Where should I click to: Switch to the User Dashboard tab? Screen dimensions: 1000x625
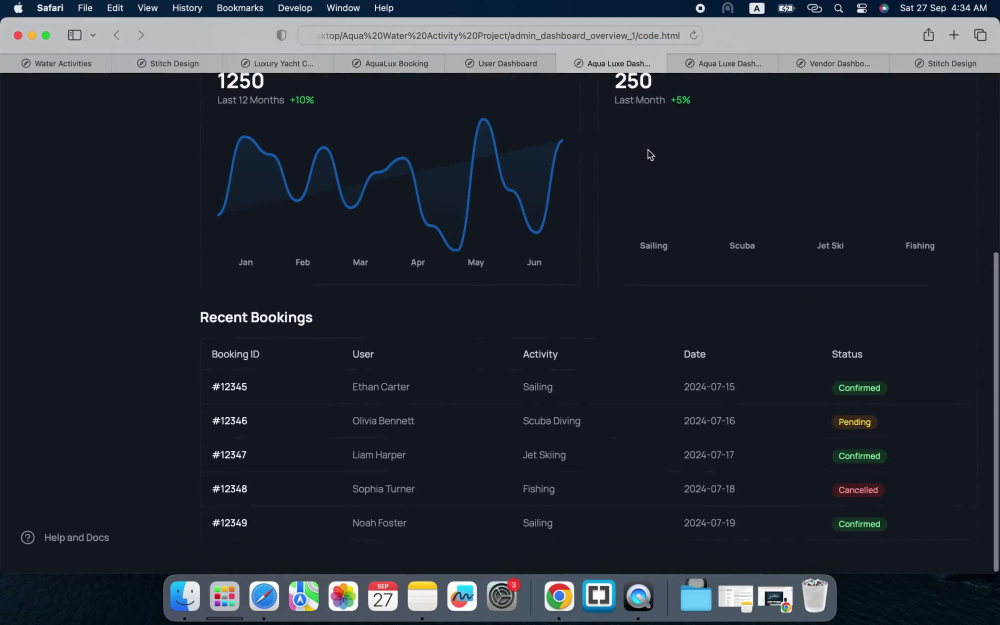[501, 63]
